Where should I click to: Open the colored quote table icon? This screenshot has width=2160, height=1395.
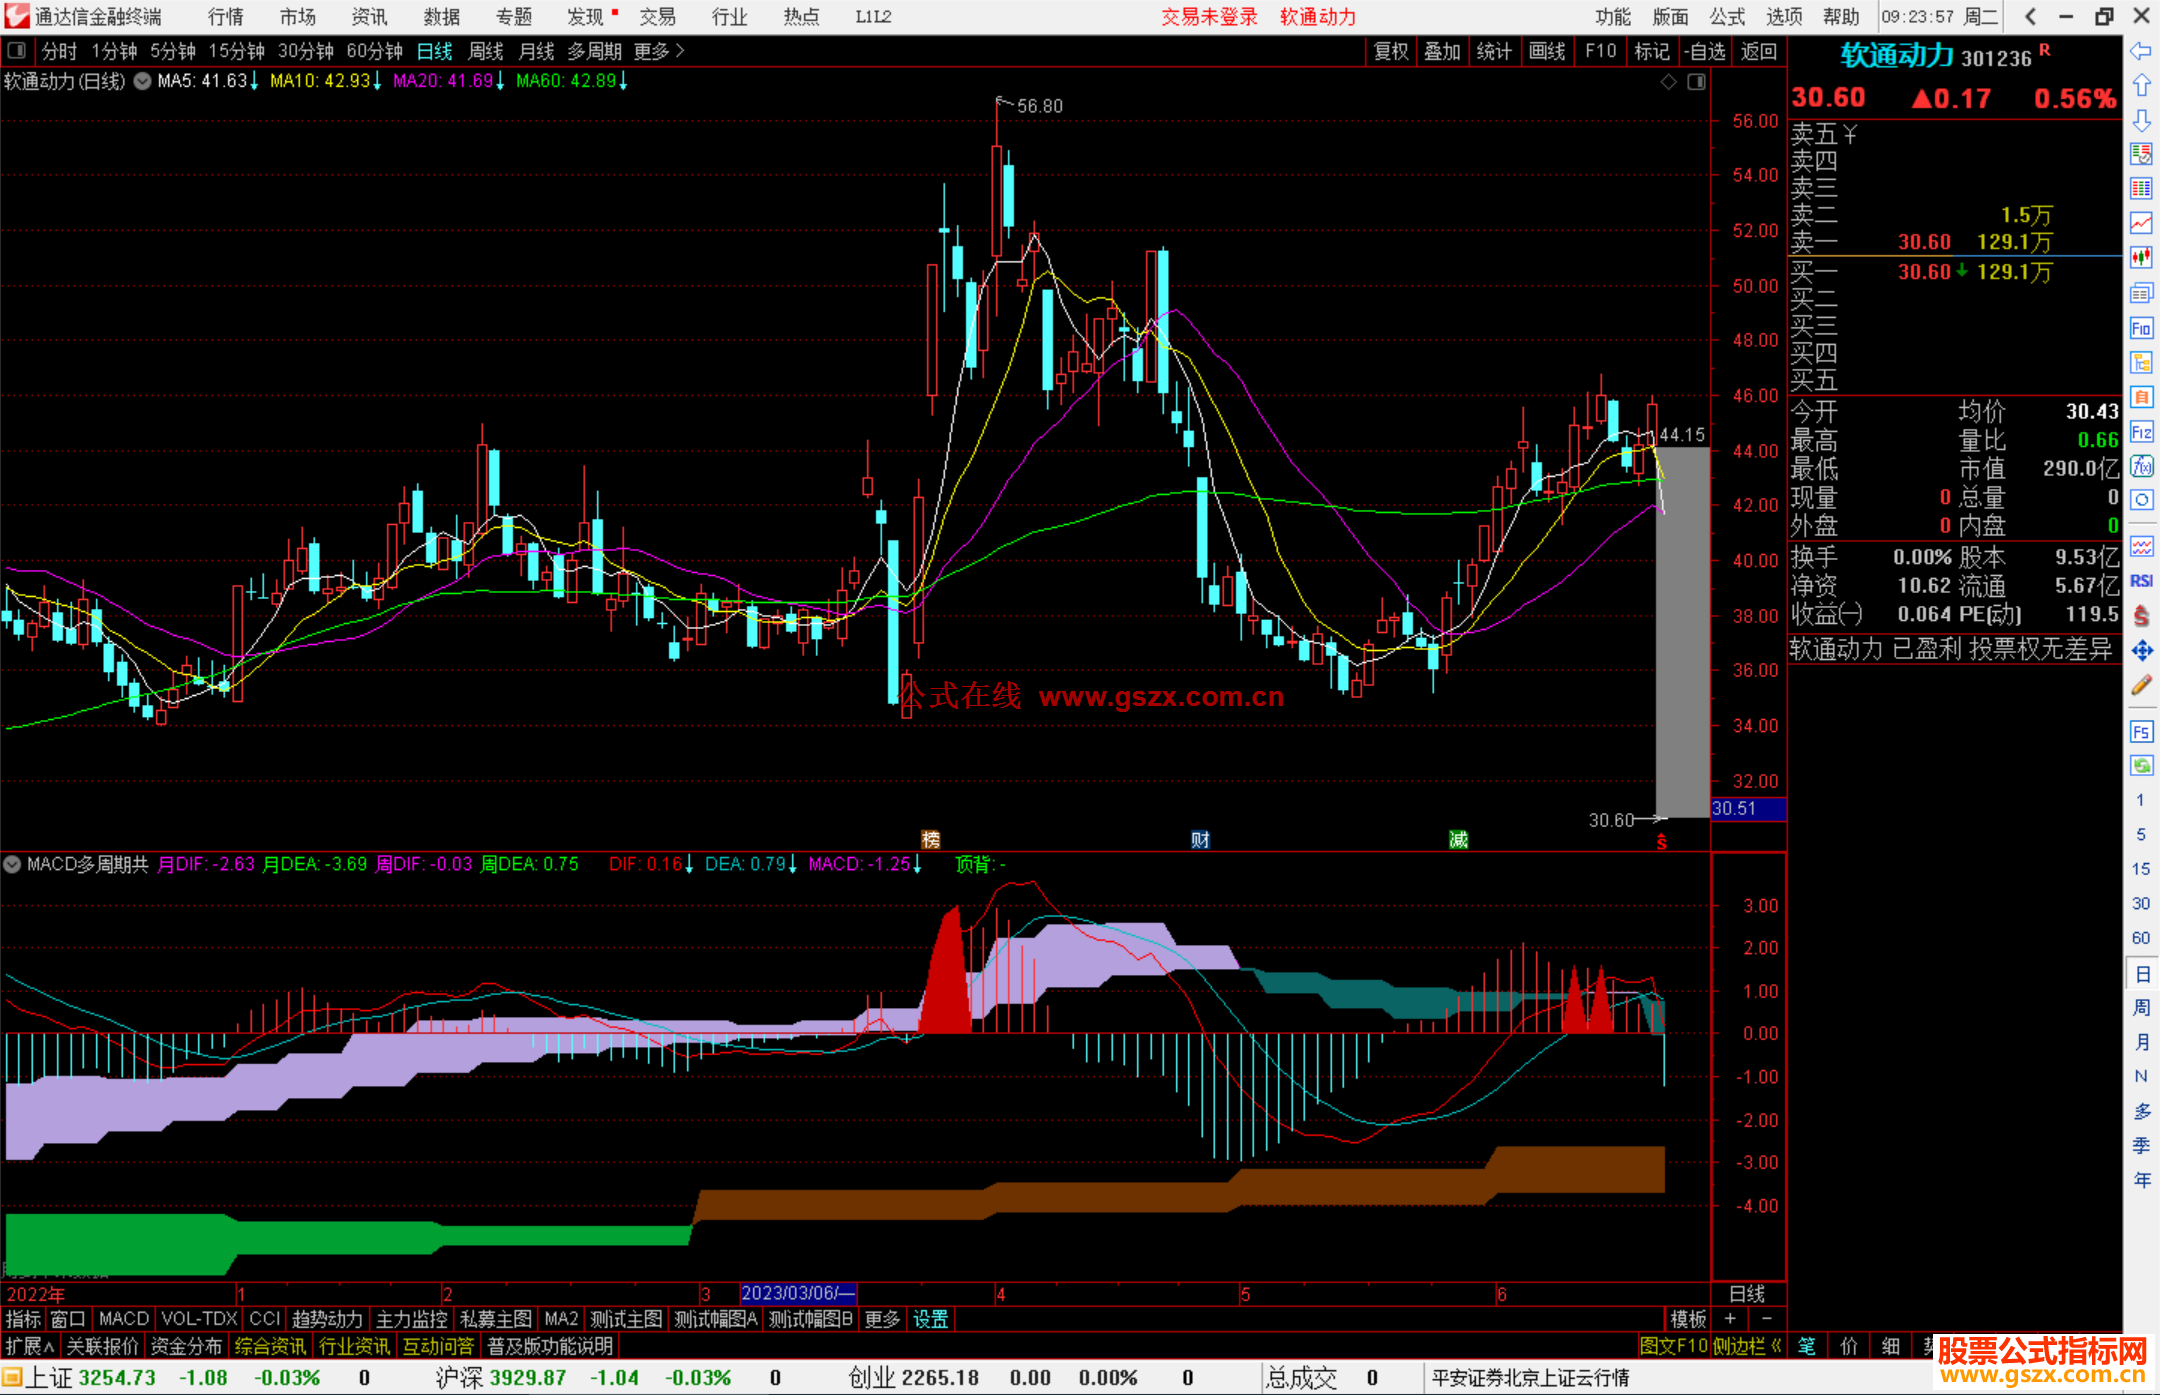(x=2140, y=189)
